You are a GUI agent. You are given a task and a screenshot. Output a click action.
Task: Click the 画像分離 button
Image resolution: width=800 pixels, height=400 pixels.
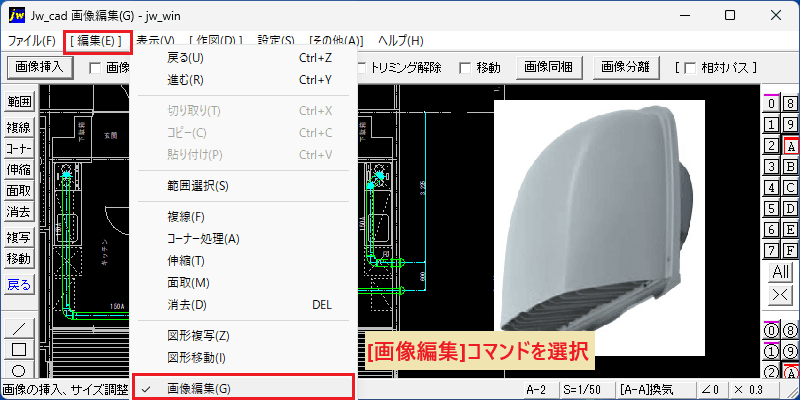pyautogui.click(x=626, y=67)
